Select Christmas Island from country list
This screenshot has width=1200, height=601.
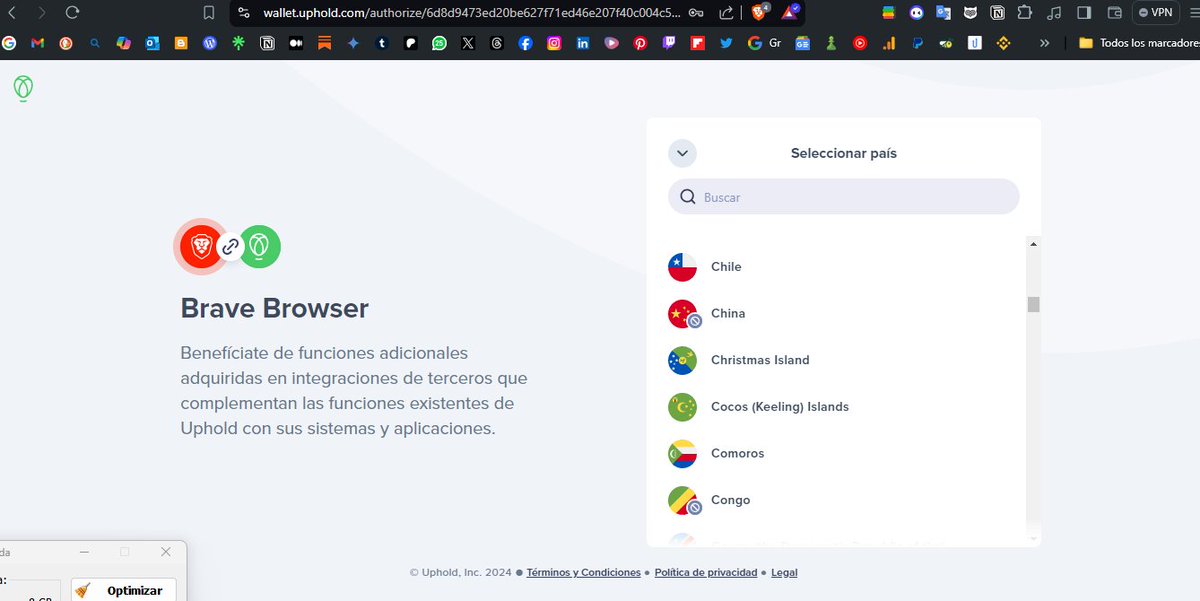tap(846, 360)
